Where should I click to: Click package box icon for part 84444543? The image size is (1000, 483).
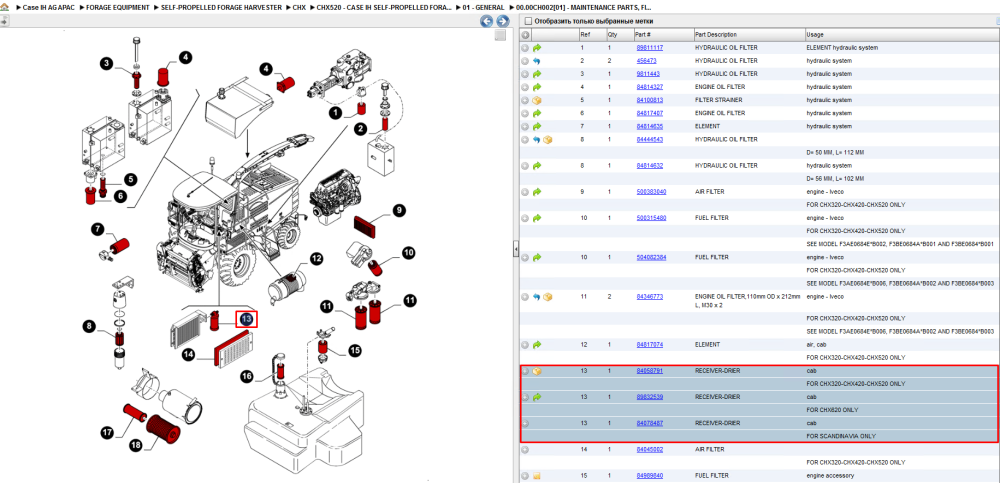pos(547,139)
